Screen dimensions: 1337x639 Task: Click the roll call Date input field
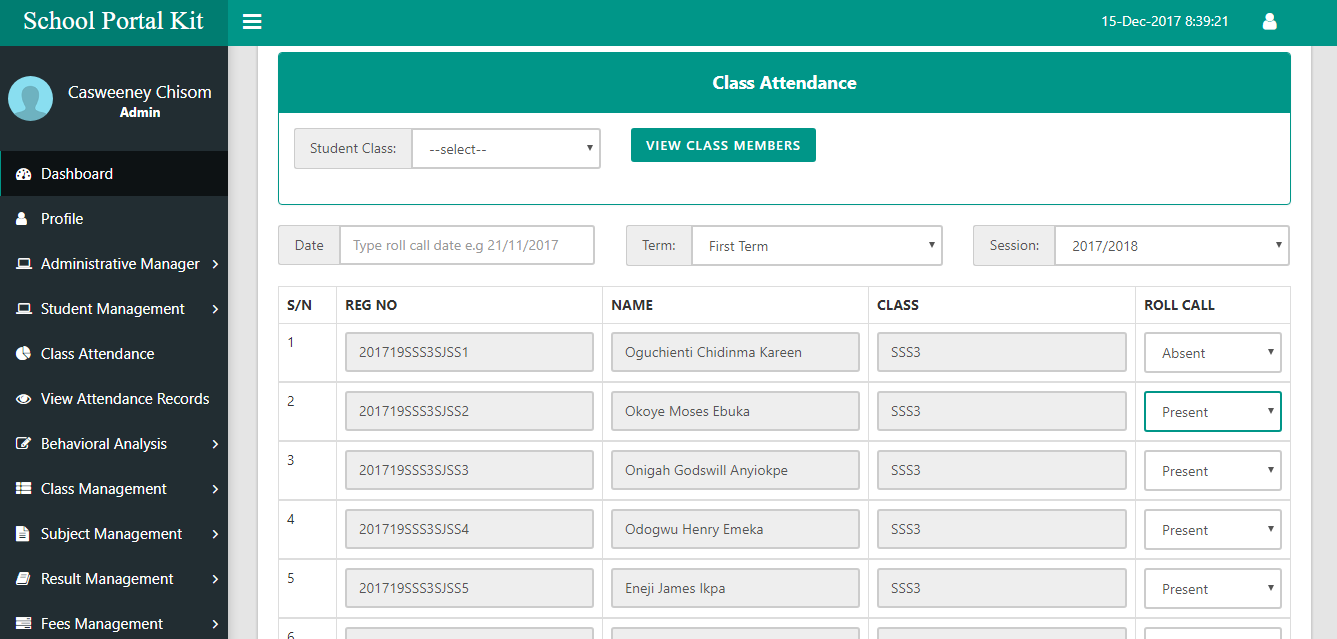(x=466, y=246)
